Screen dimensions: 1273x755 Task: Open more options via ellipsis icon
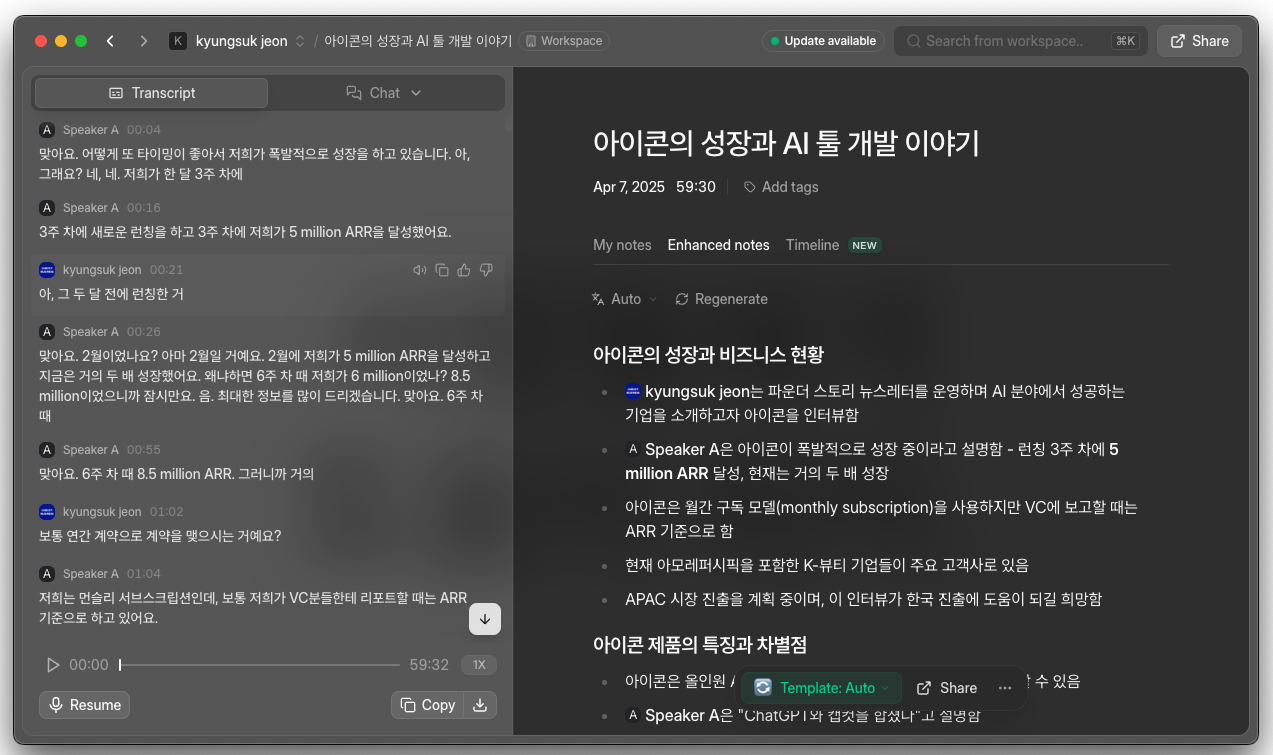click(1004, 688)
